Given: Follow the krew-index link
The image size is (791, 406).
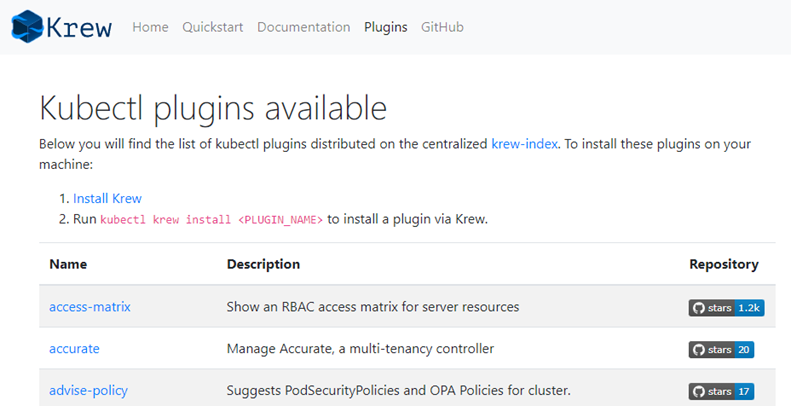Looking at the screenshot, I should pos(525,144).
